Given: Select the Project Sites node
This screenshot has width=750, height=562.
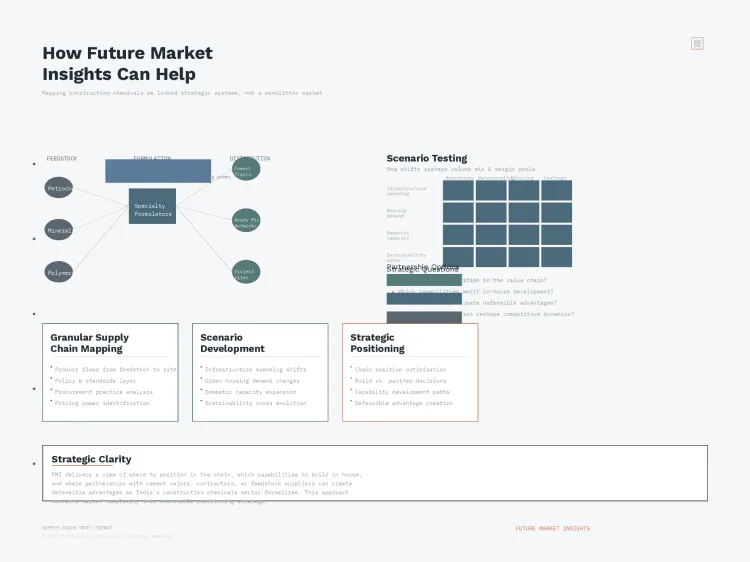Looking at the screenshot, I should (x=245, y=272).
